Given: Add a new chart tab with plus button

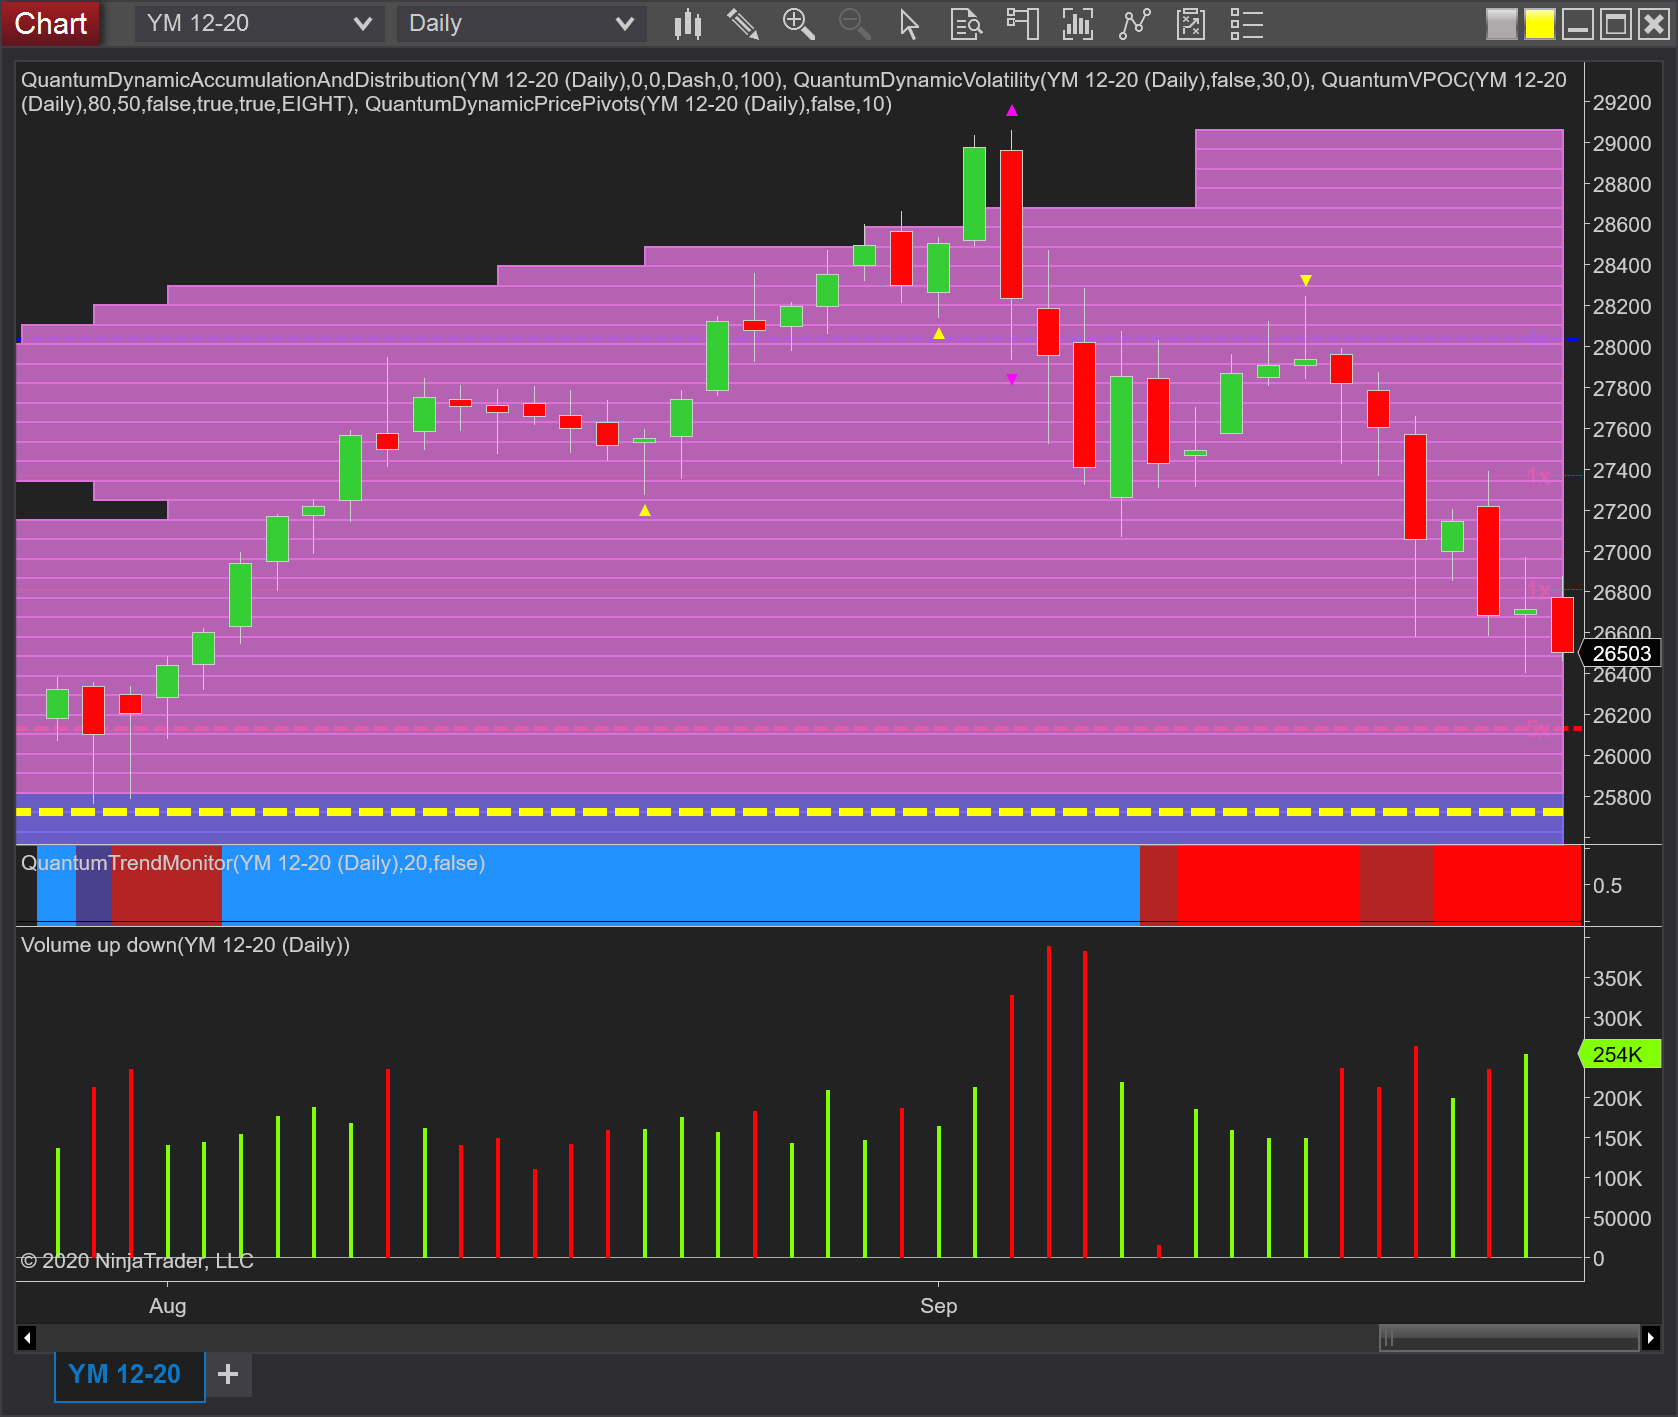Looking at the screenshot, I should coord(228,1374).
